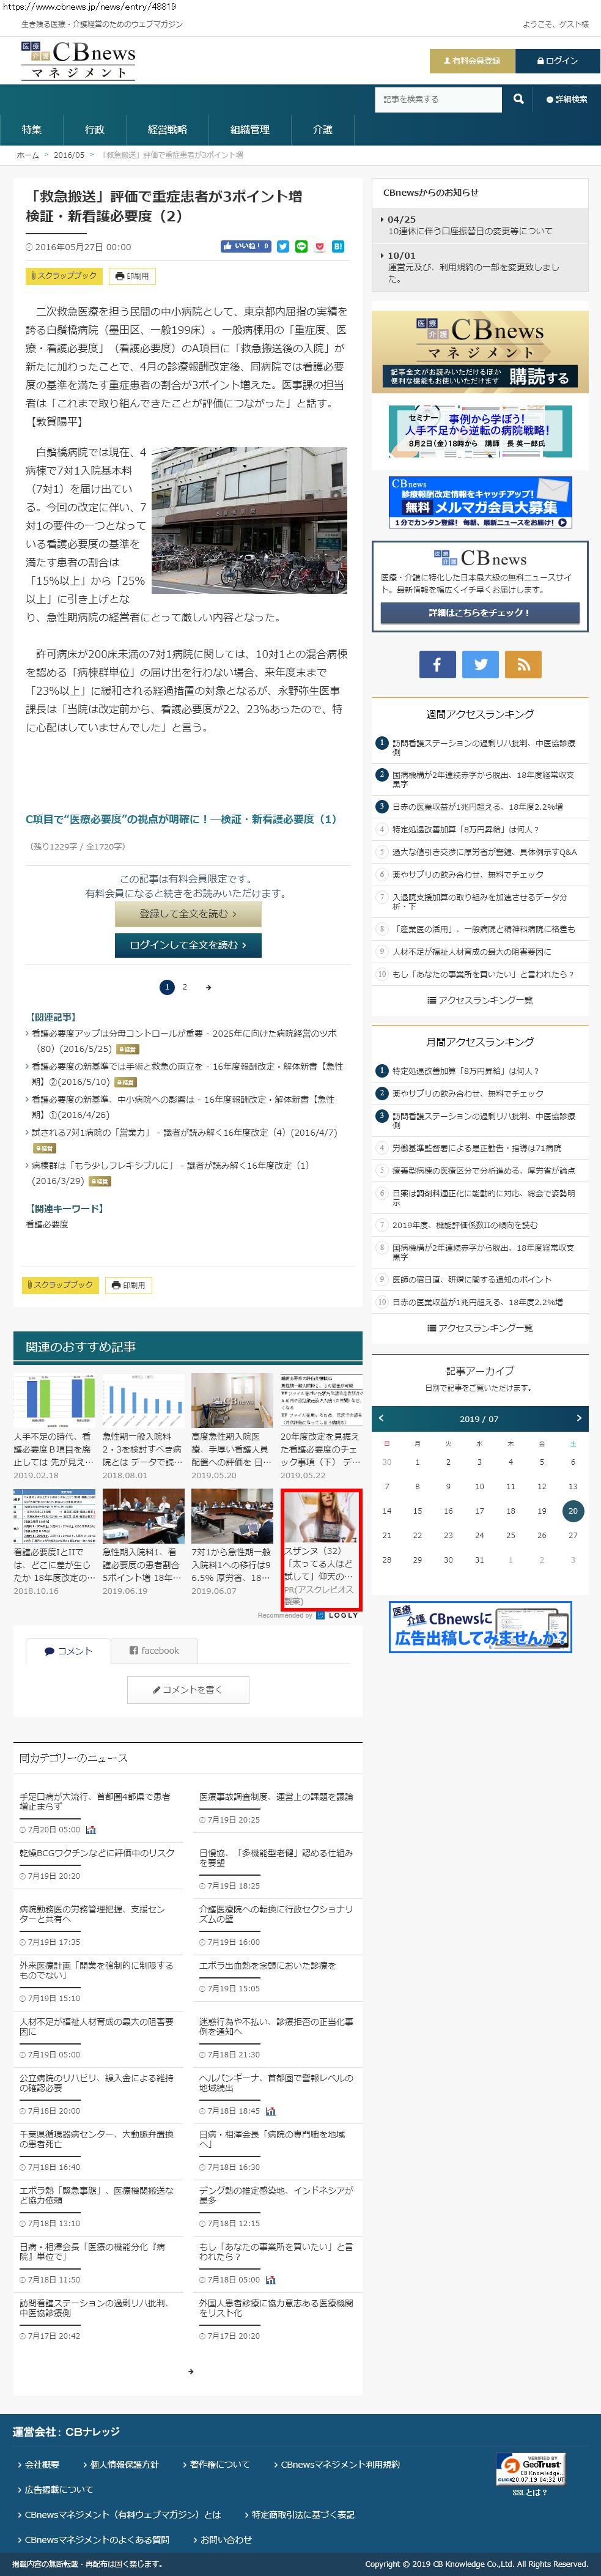Open the 経営戦略 navigation menu
The width and height of the screenshot is (601, 2576).
(167, 129)
